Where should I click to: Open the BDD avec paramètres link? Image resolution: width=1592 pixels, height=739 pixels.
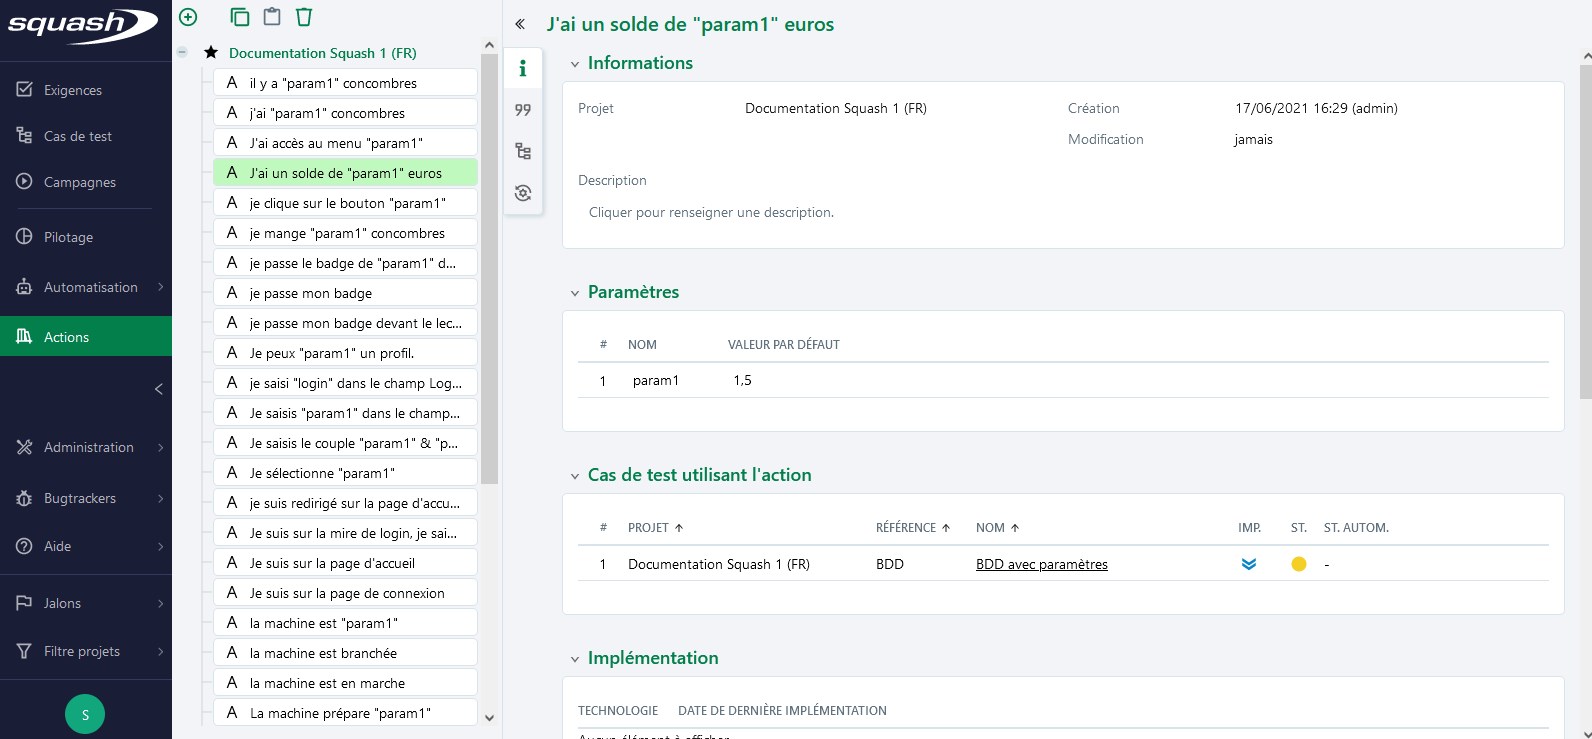coord(1041,564)
